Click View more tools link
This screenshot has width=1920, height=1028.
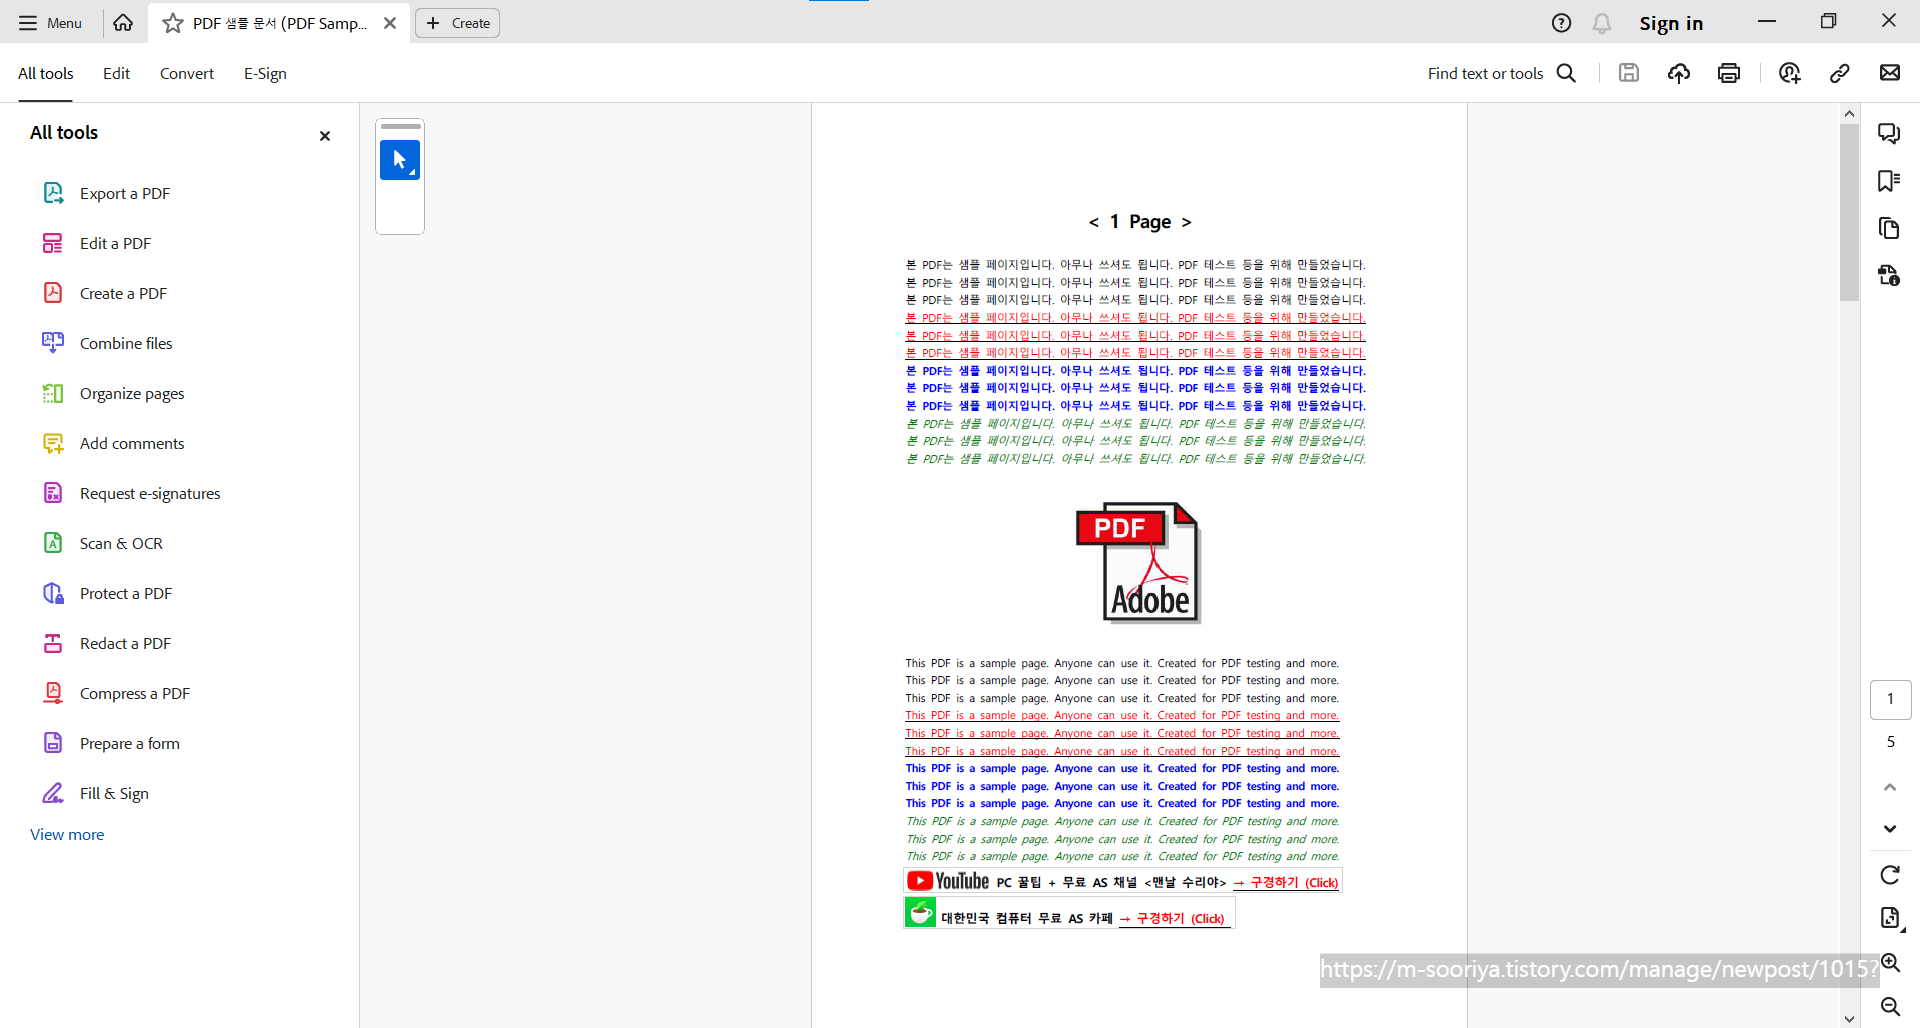click(x=67, y=834)
